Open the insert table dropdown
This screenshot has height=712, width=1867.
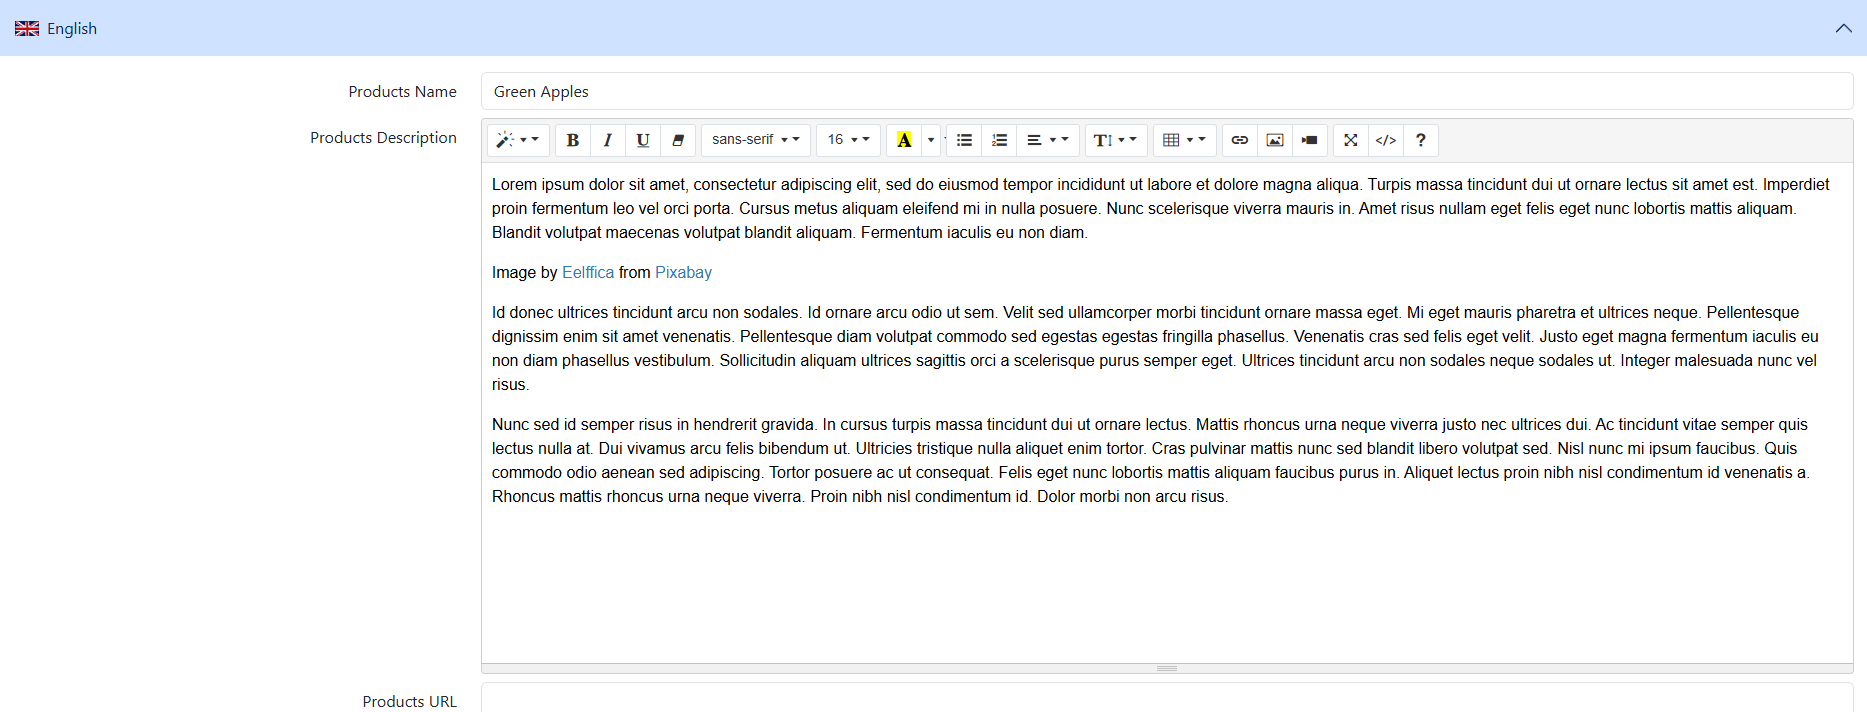(x=1185, y=140)
